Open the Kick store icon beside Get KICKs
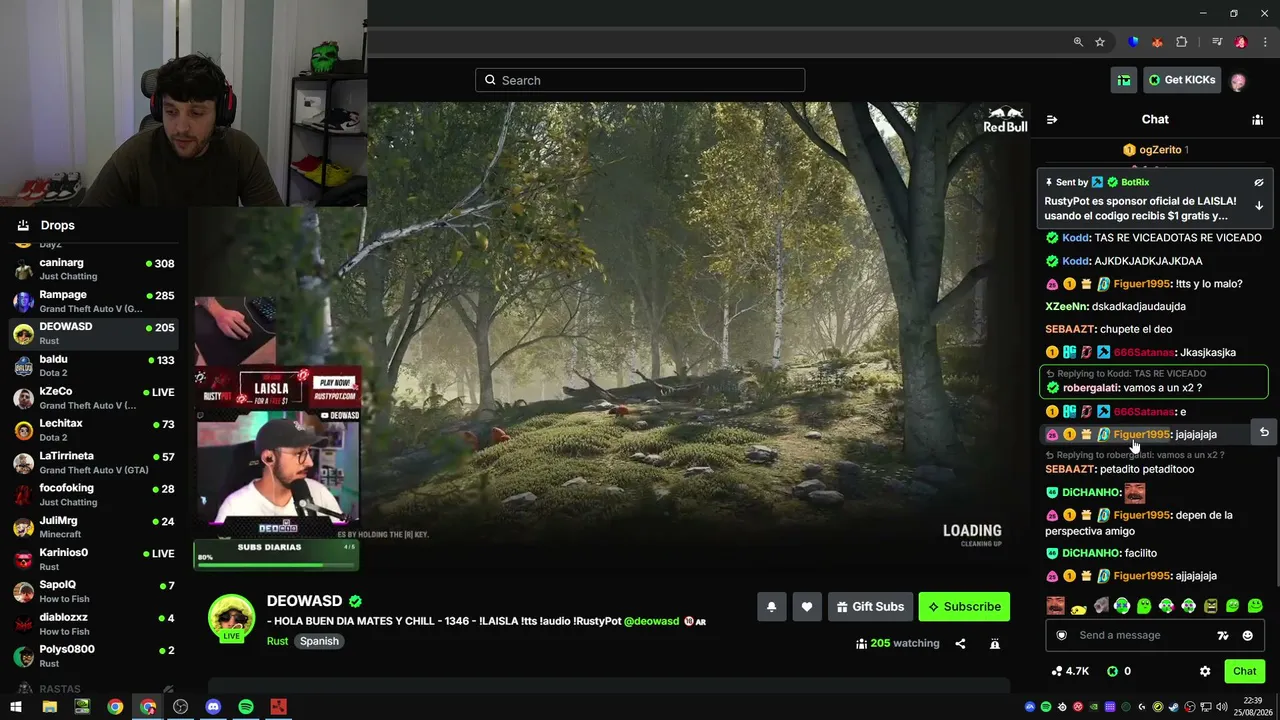The image size is (1280, 720). [1124, 80]
